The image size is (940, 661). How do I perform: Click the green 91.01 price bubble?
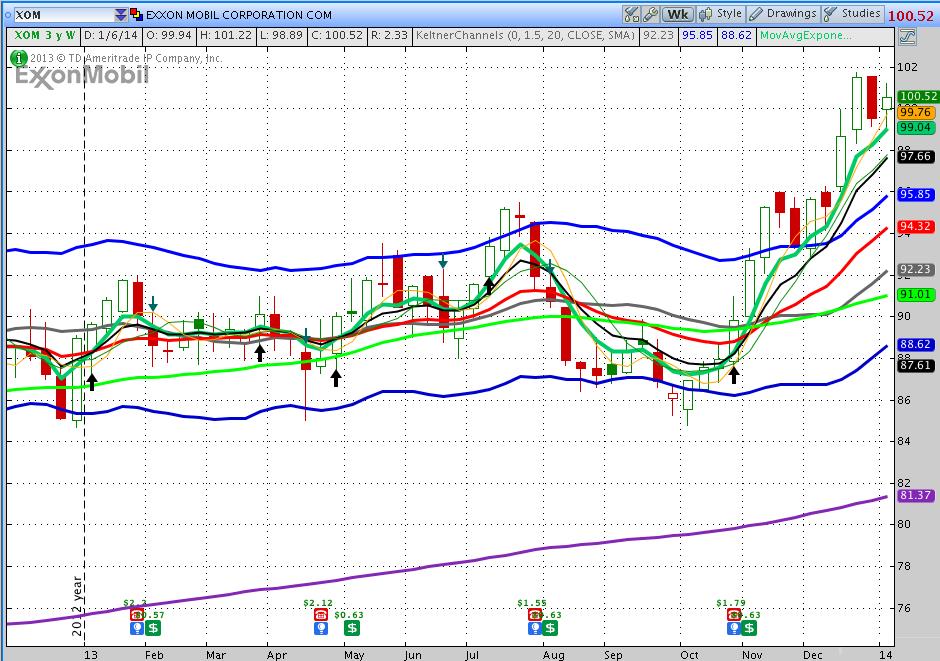click(x=915, y=294)
